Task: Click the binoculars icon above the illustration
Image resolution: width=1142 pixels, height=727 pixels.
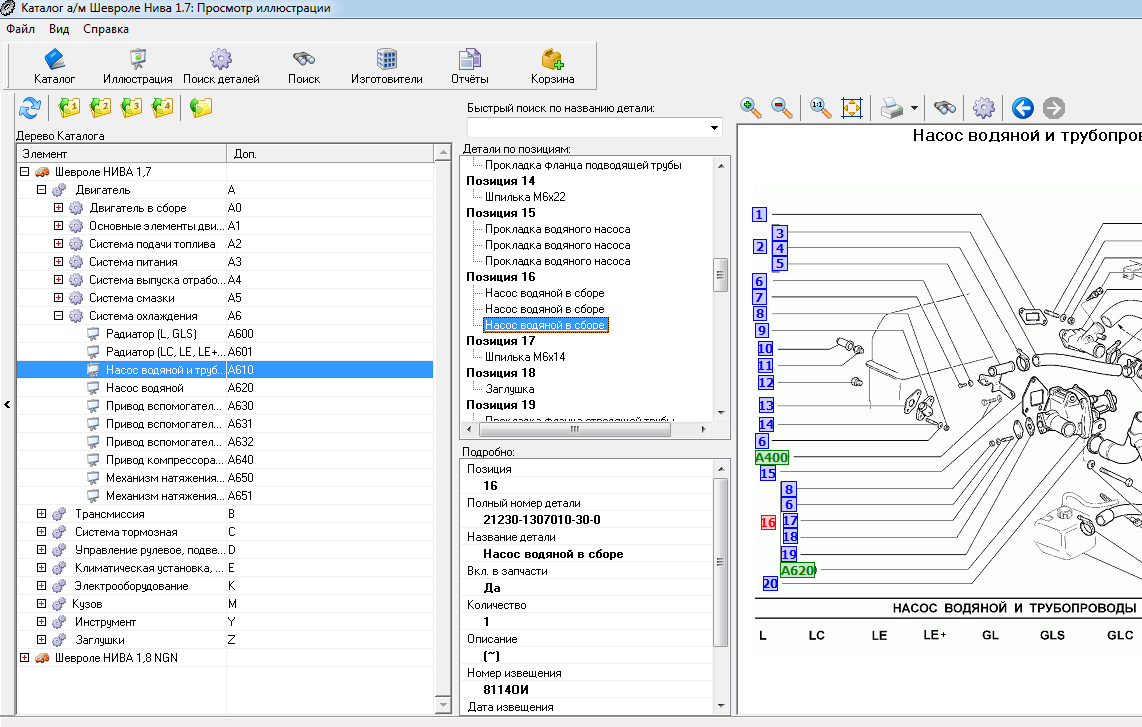Action: (x=945, y=109)
